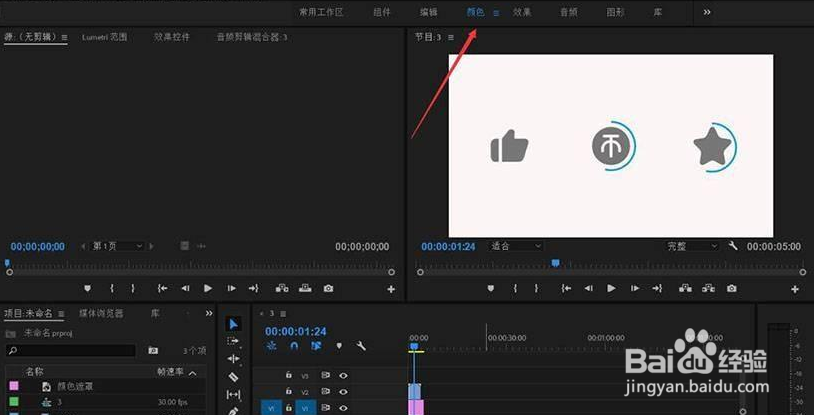Image resolution: width=814 pixels, height=415 pixels.
Task: Mark In in Source monitor
Action: tap(111, 288)
